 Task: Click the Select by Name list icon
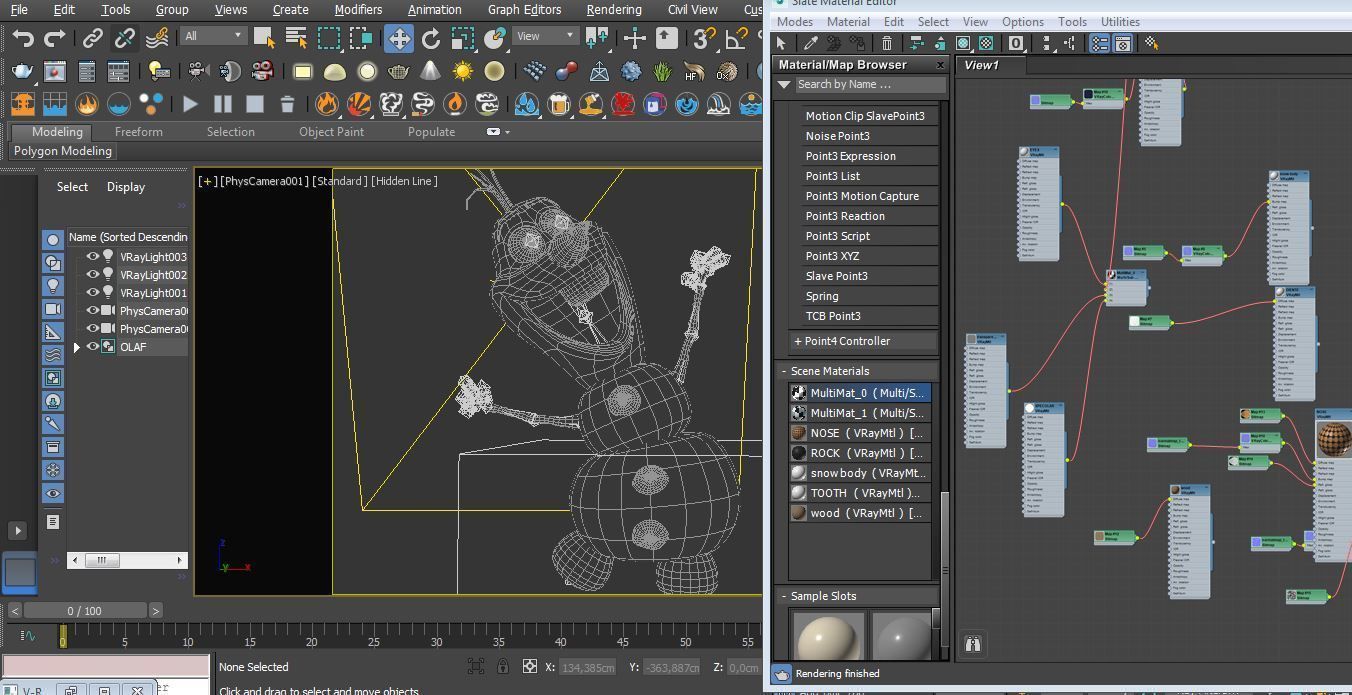(x=296, y=39)
